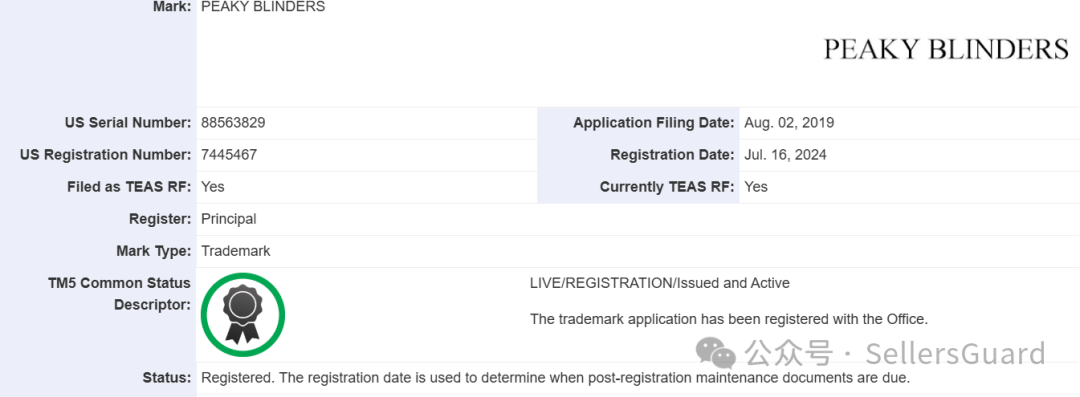Click the Jul. 16, 2024 registration date
Viewport: 1080px width, 397px height.
tap(785, 155)
